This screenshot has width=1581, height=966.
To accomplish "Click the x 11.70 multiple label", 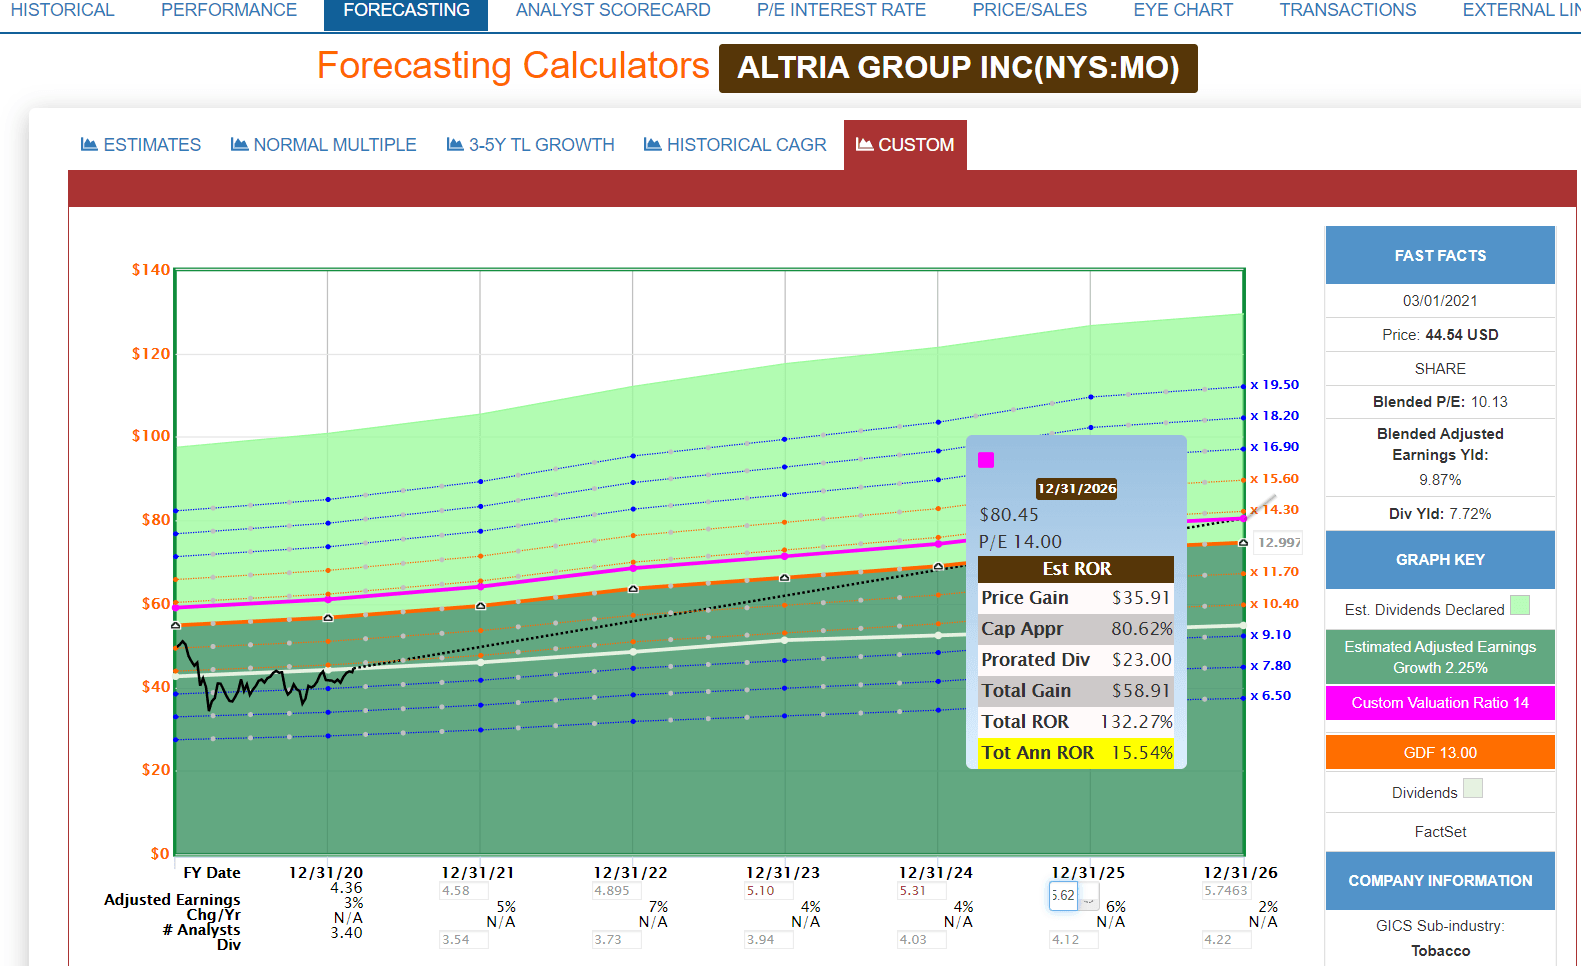I will pyautogui.click(x=1275, y=572).
